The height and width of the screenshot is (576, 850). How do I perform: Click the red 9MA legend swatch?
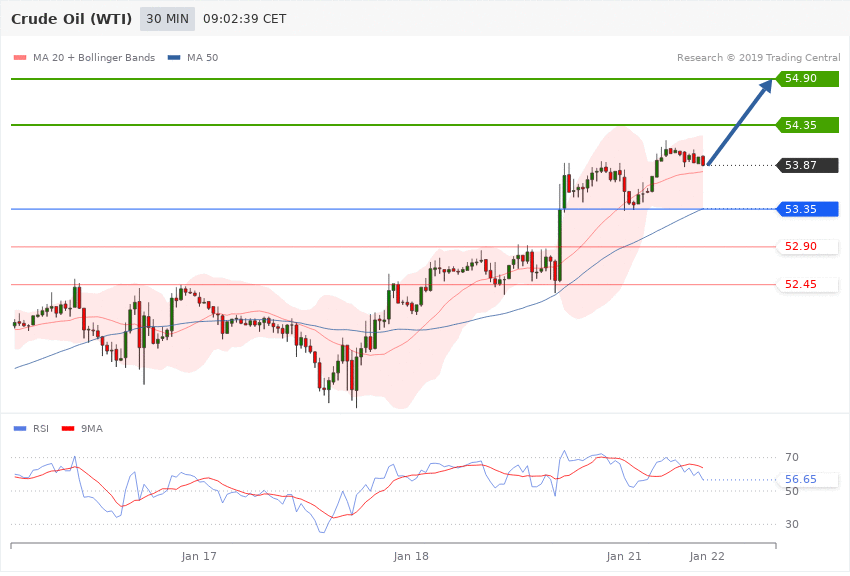(68, 429)
